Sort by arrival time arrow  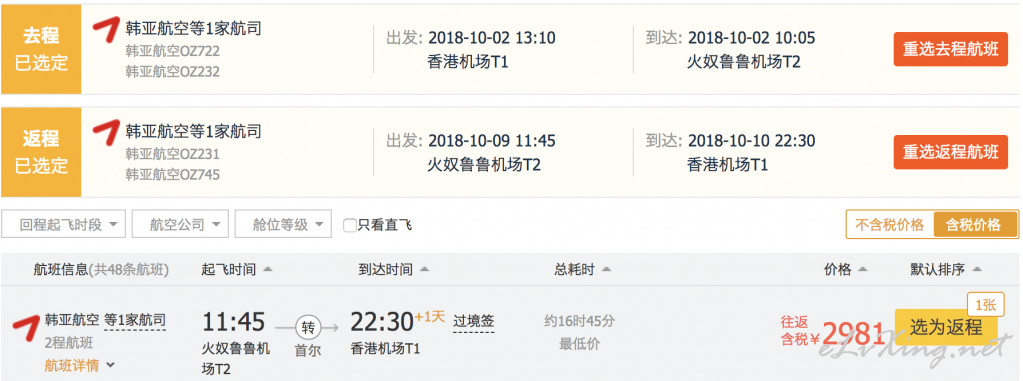coord(424,269)
